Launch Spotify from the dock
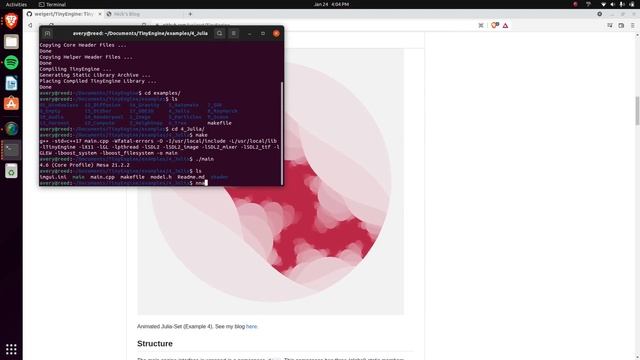This screenshot has width=640, height=360. (11, 62)
